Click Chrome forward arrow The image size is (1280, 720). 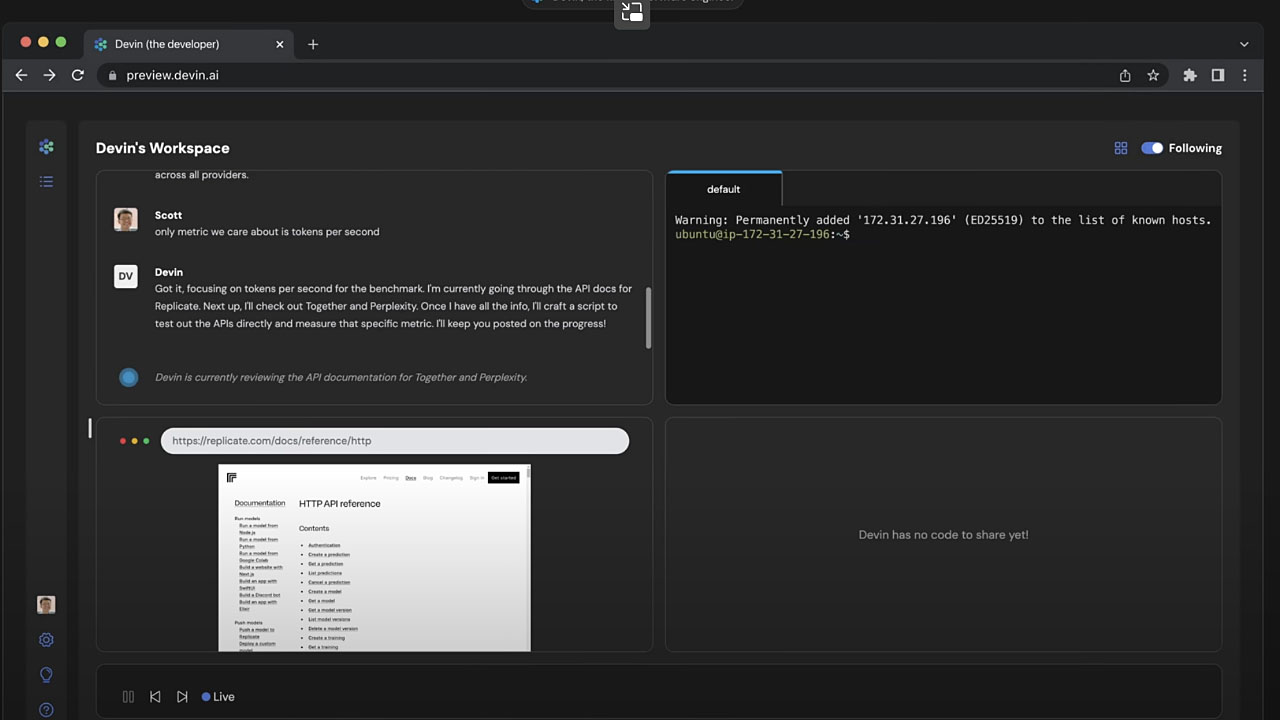(49, 75)
